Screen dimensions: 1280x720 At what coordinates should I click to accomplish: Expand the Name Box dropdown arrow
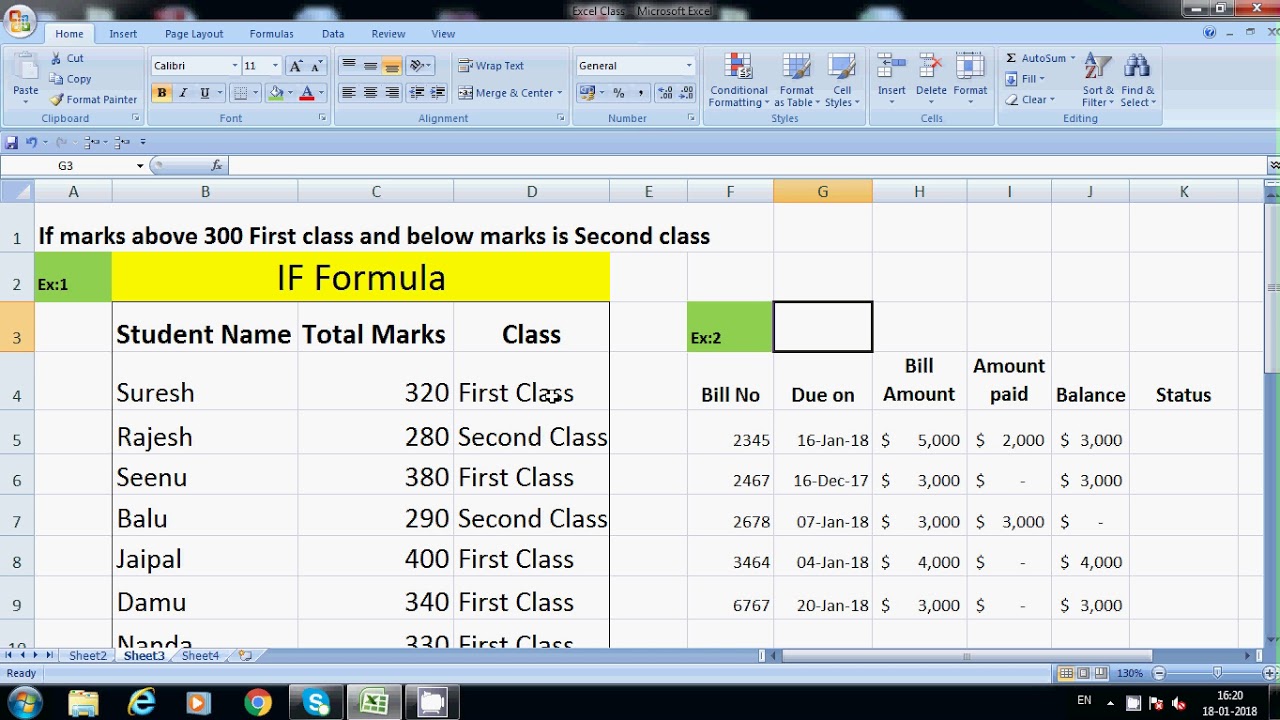[x=140, y=166]
